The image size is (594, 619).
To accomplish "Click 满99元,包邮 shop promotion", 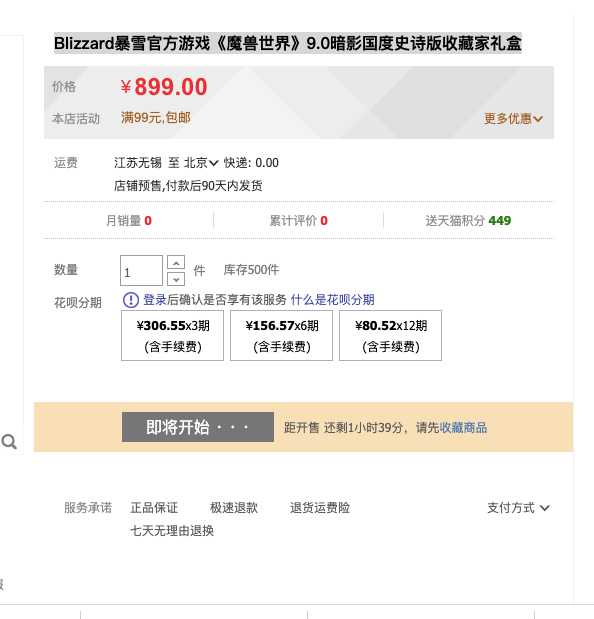I will pyautogui.click(x=156, y=118).
